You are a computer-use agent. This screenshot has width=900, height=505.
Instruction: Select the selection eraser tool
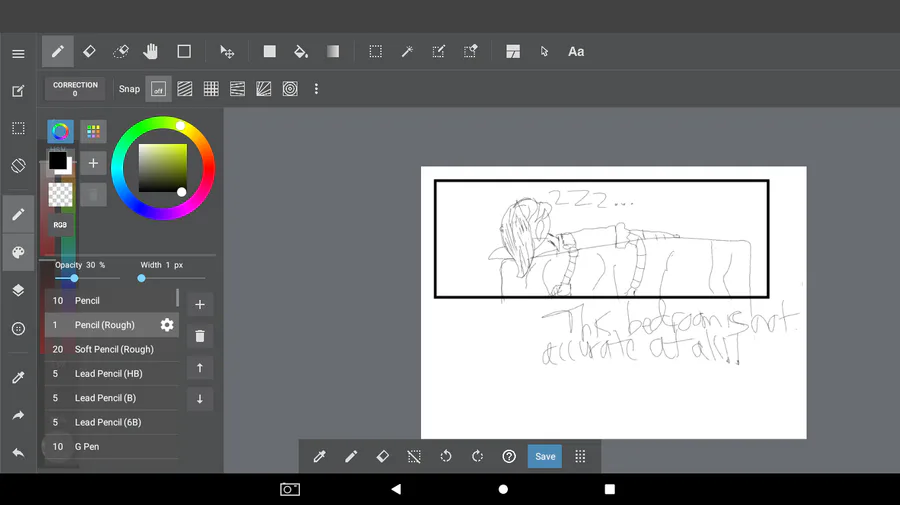[x=471, y=52]
